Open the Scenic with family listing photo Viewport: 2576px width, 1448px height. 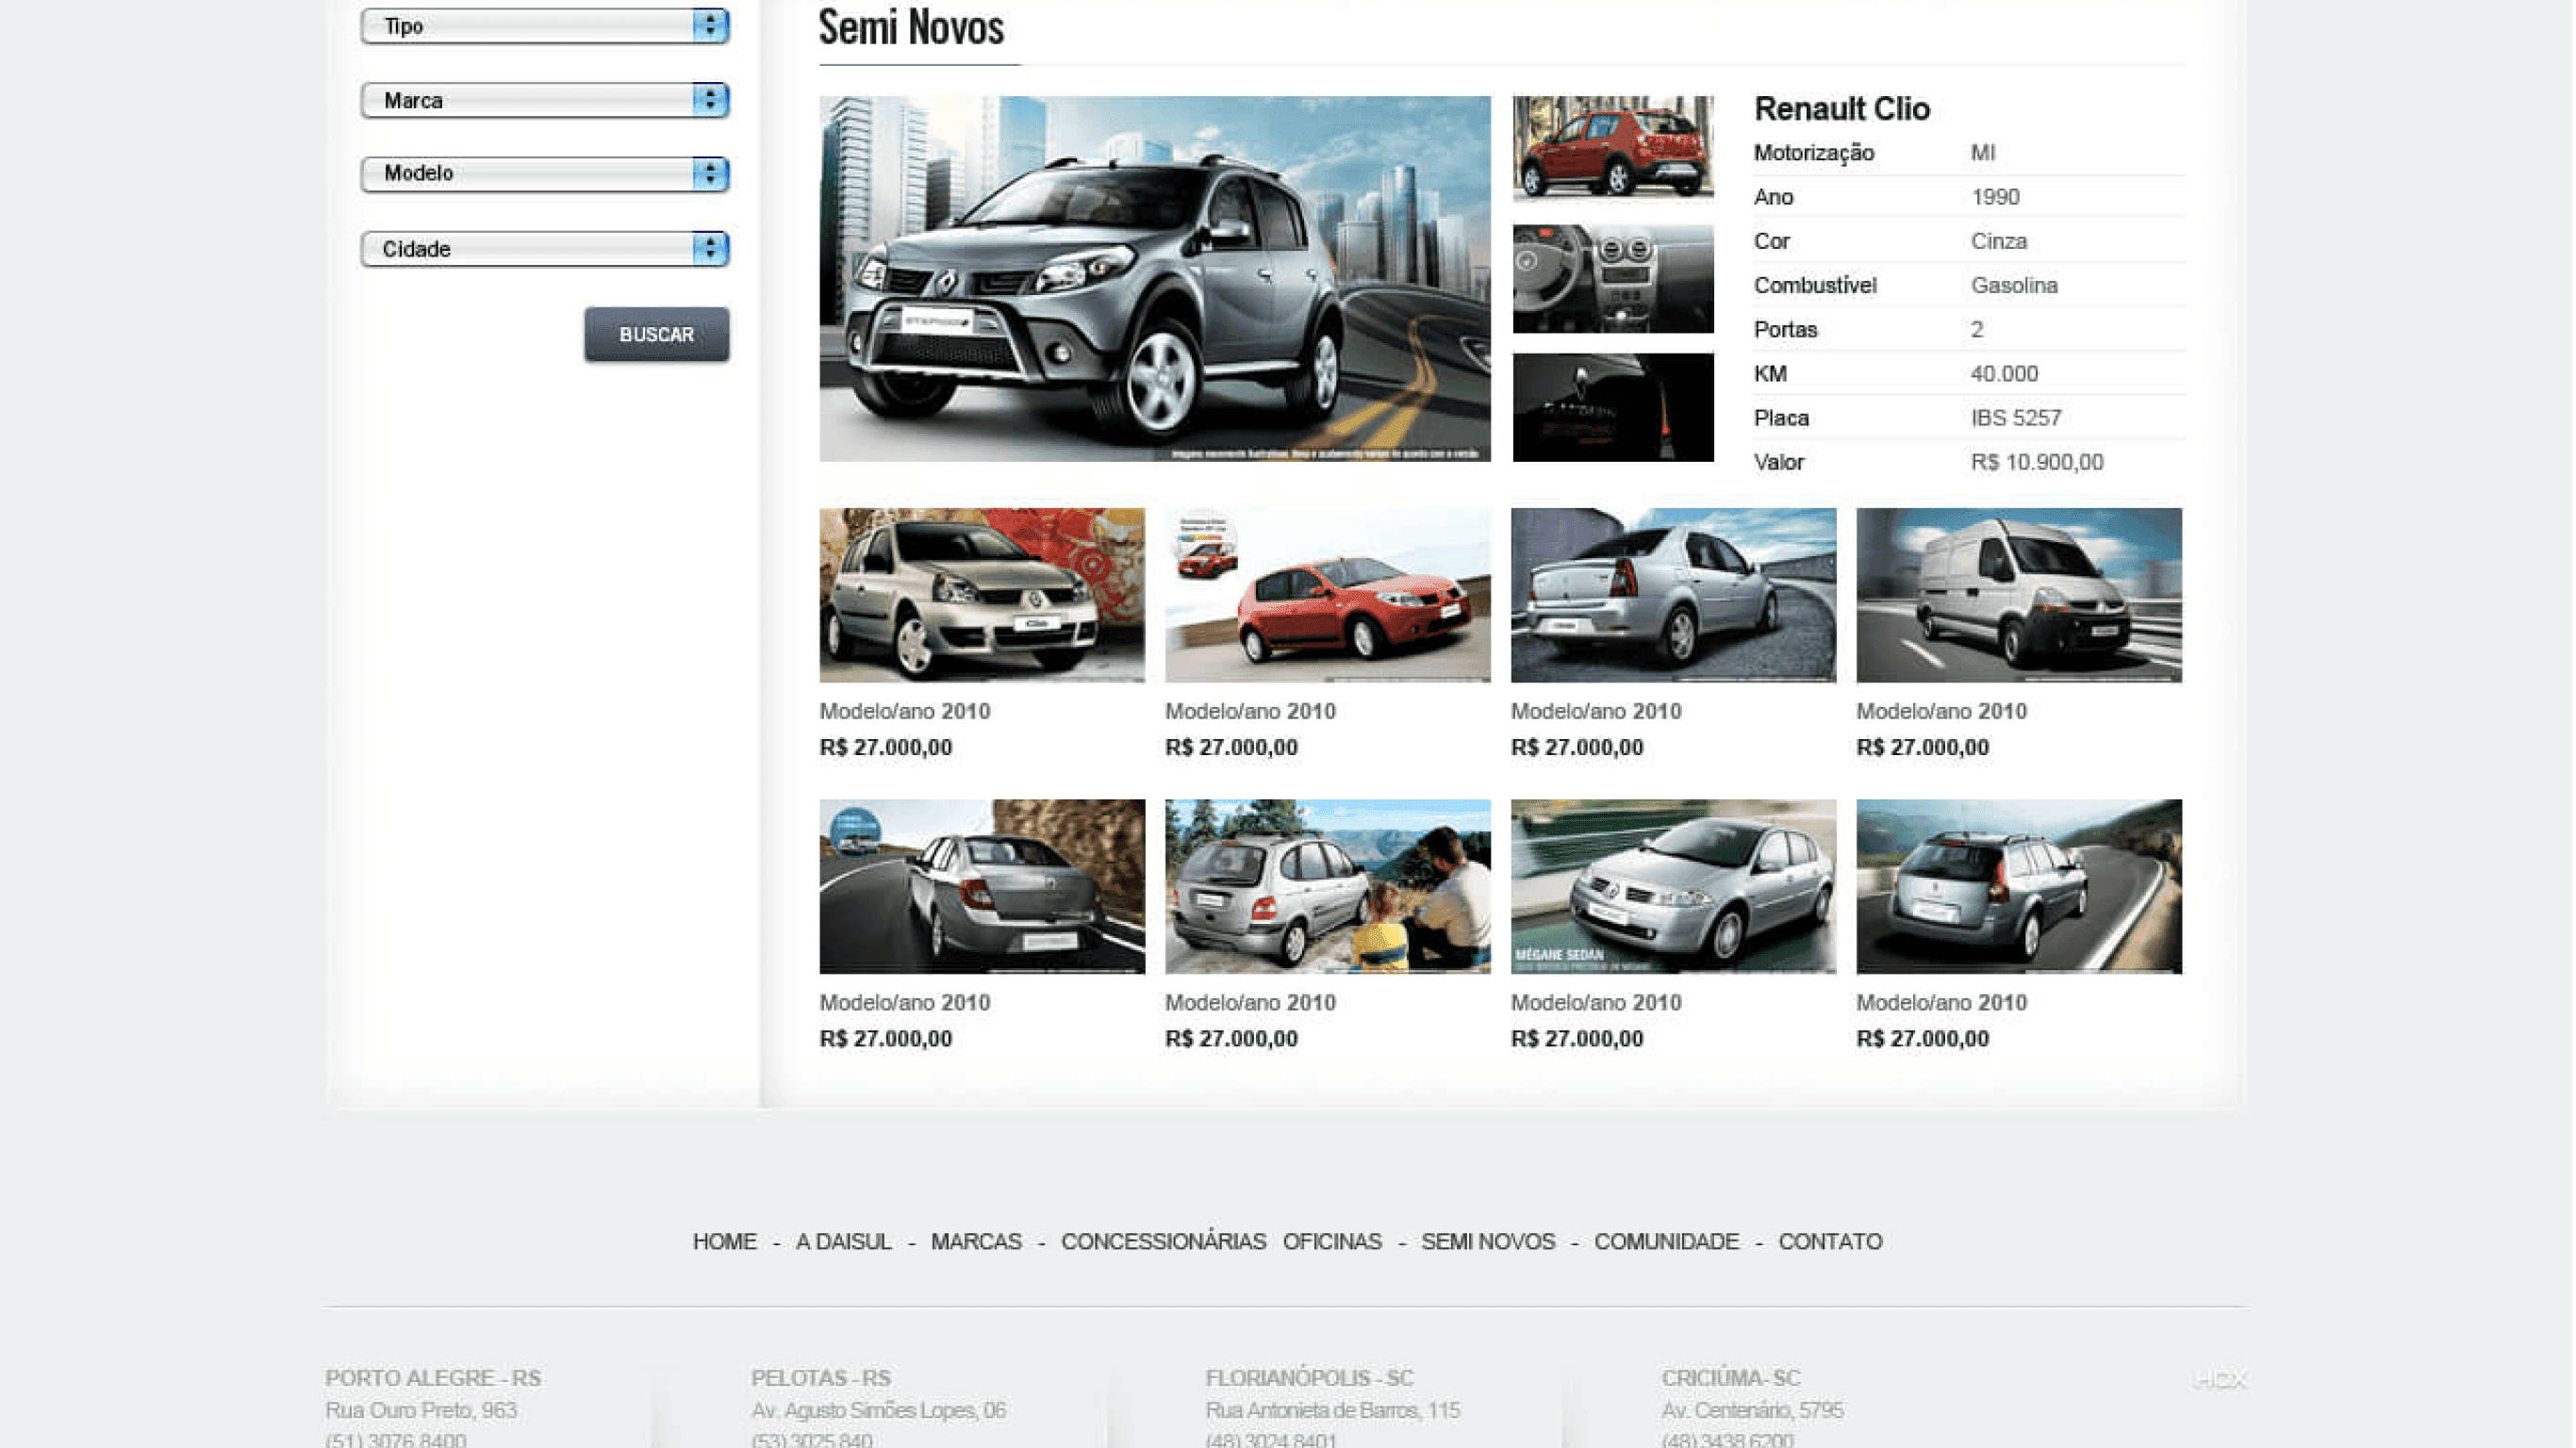point(1328,886)
